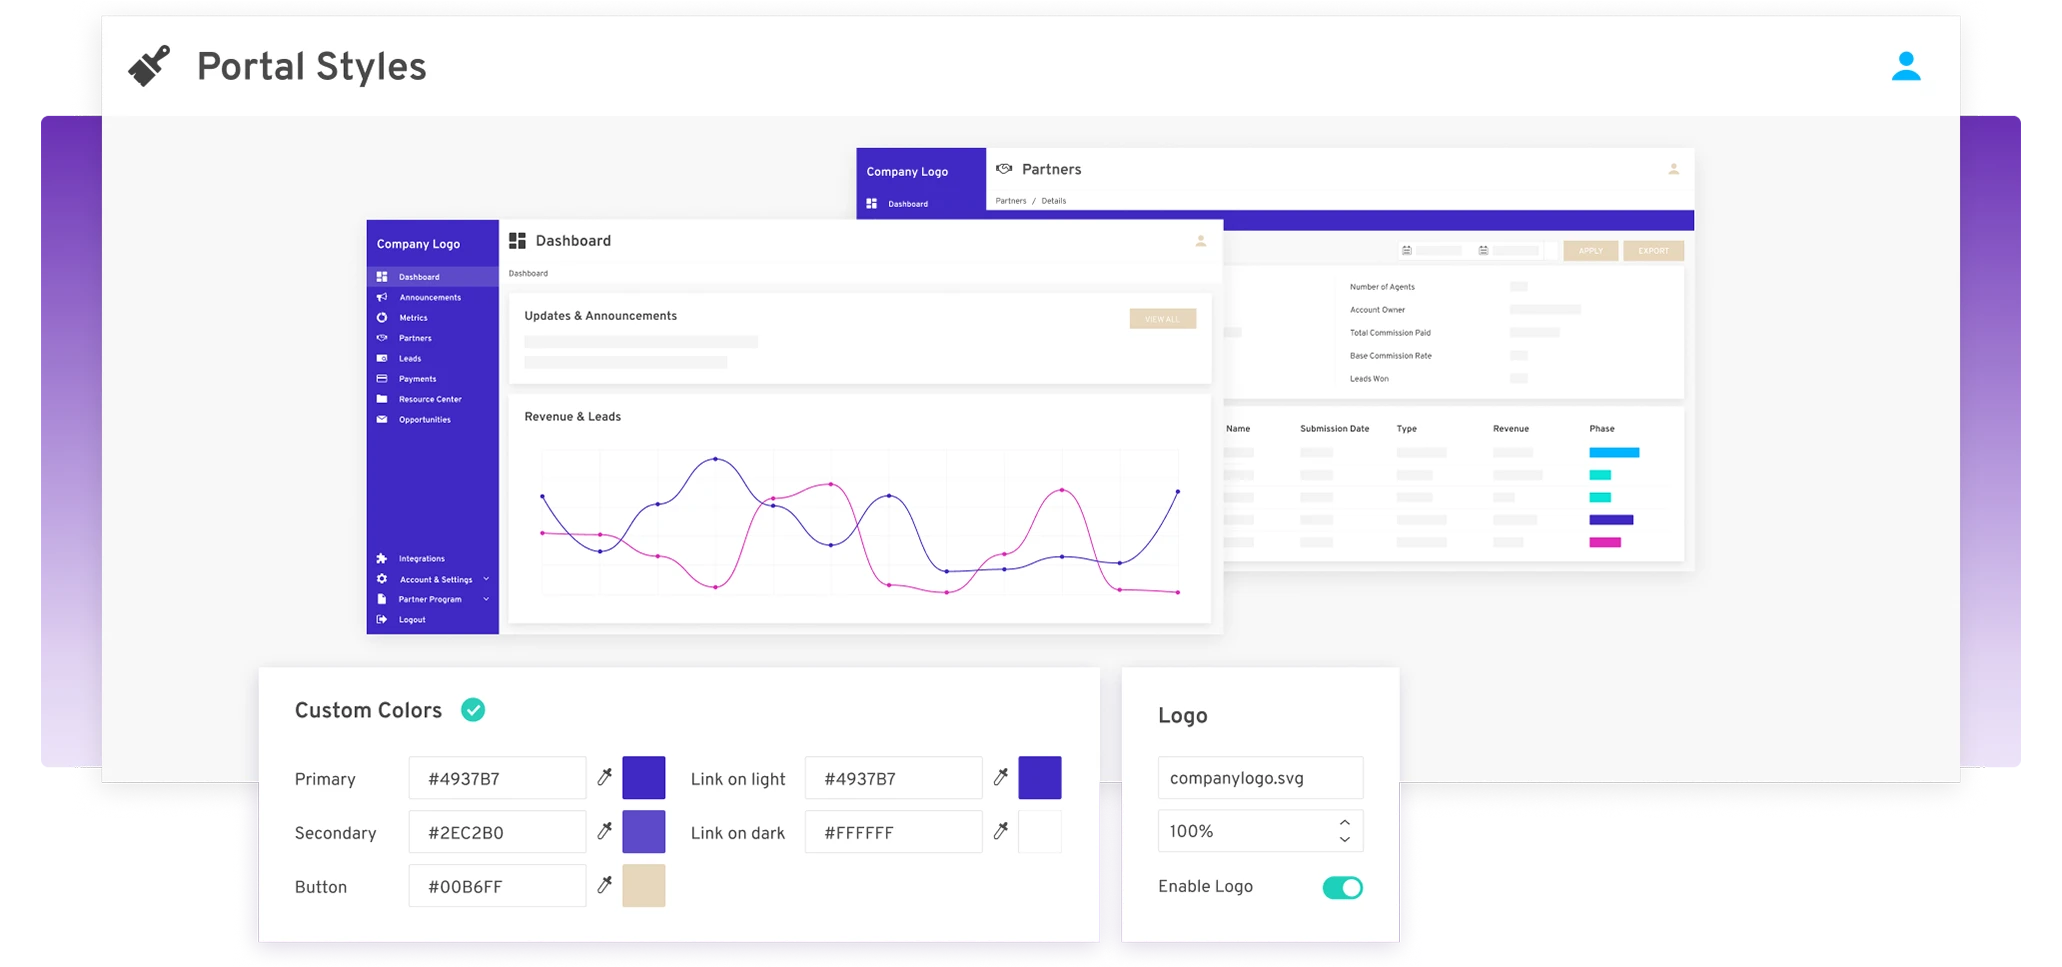Click the Payments card icon

click(382, 379)
